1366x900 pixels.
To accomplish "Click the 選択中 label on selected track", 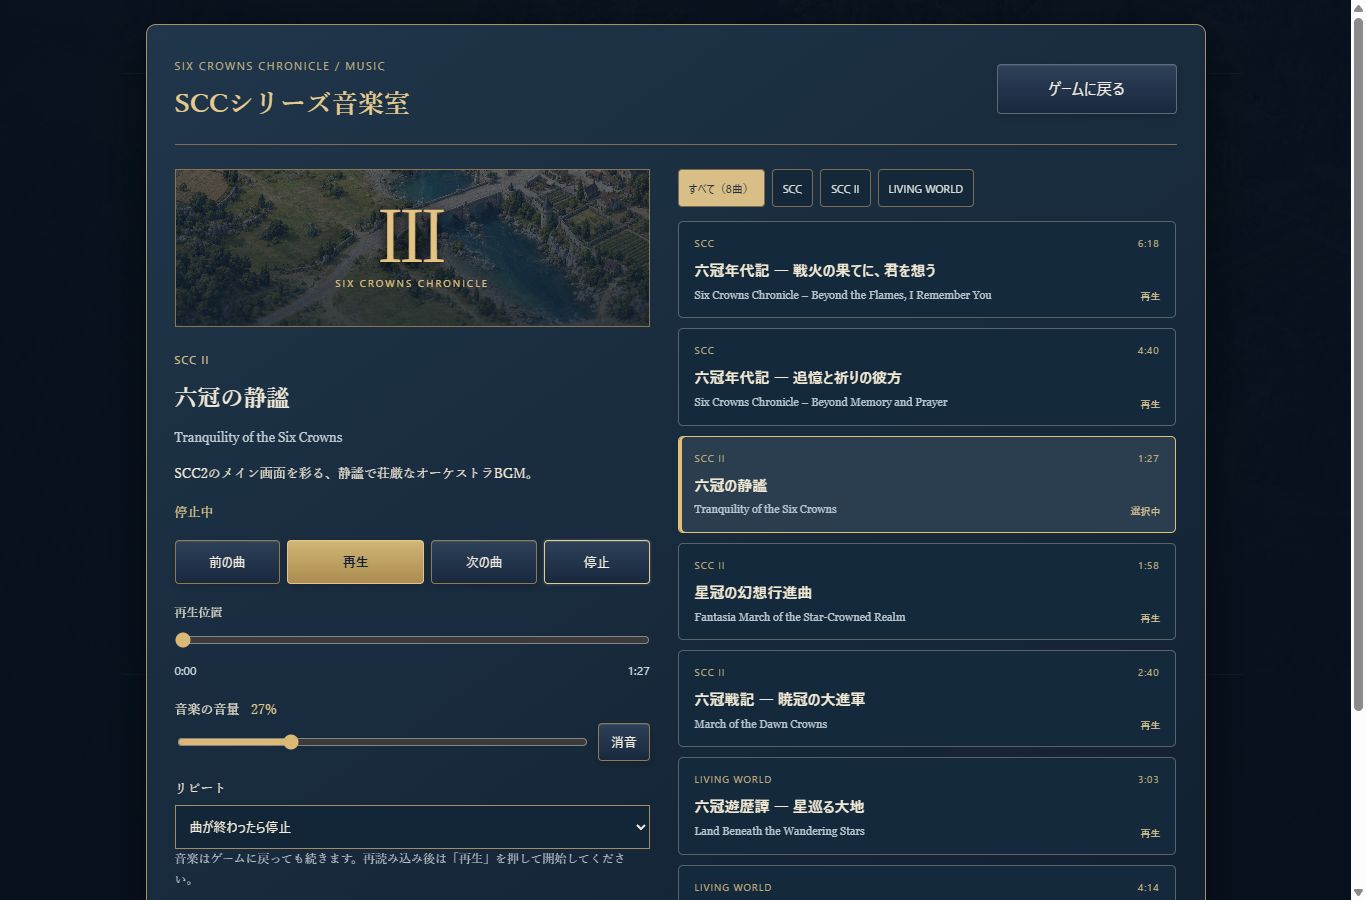I will pos(1145,511).
